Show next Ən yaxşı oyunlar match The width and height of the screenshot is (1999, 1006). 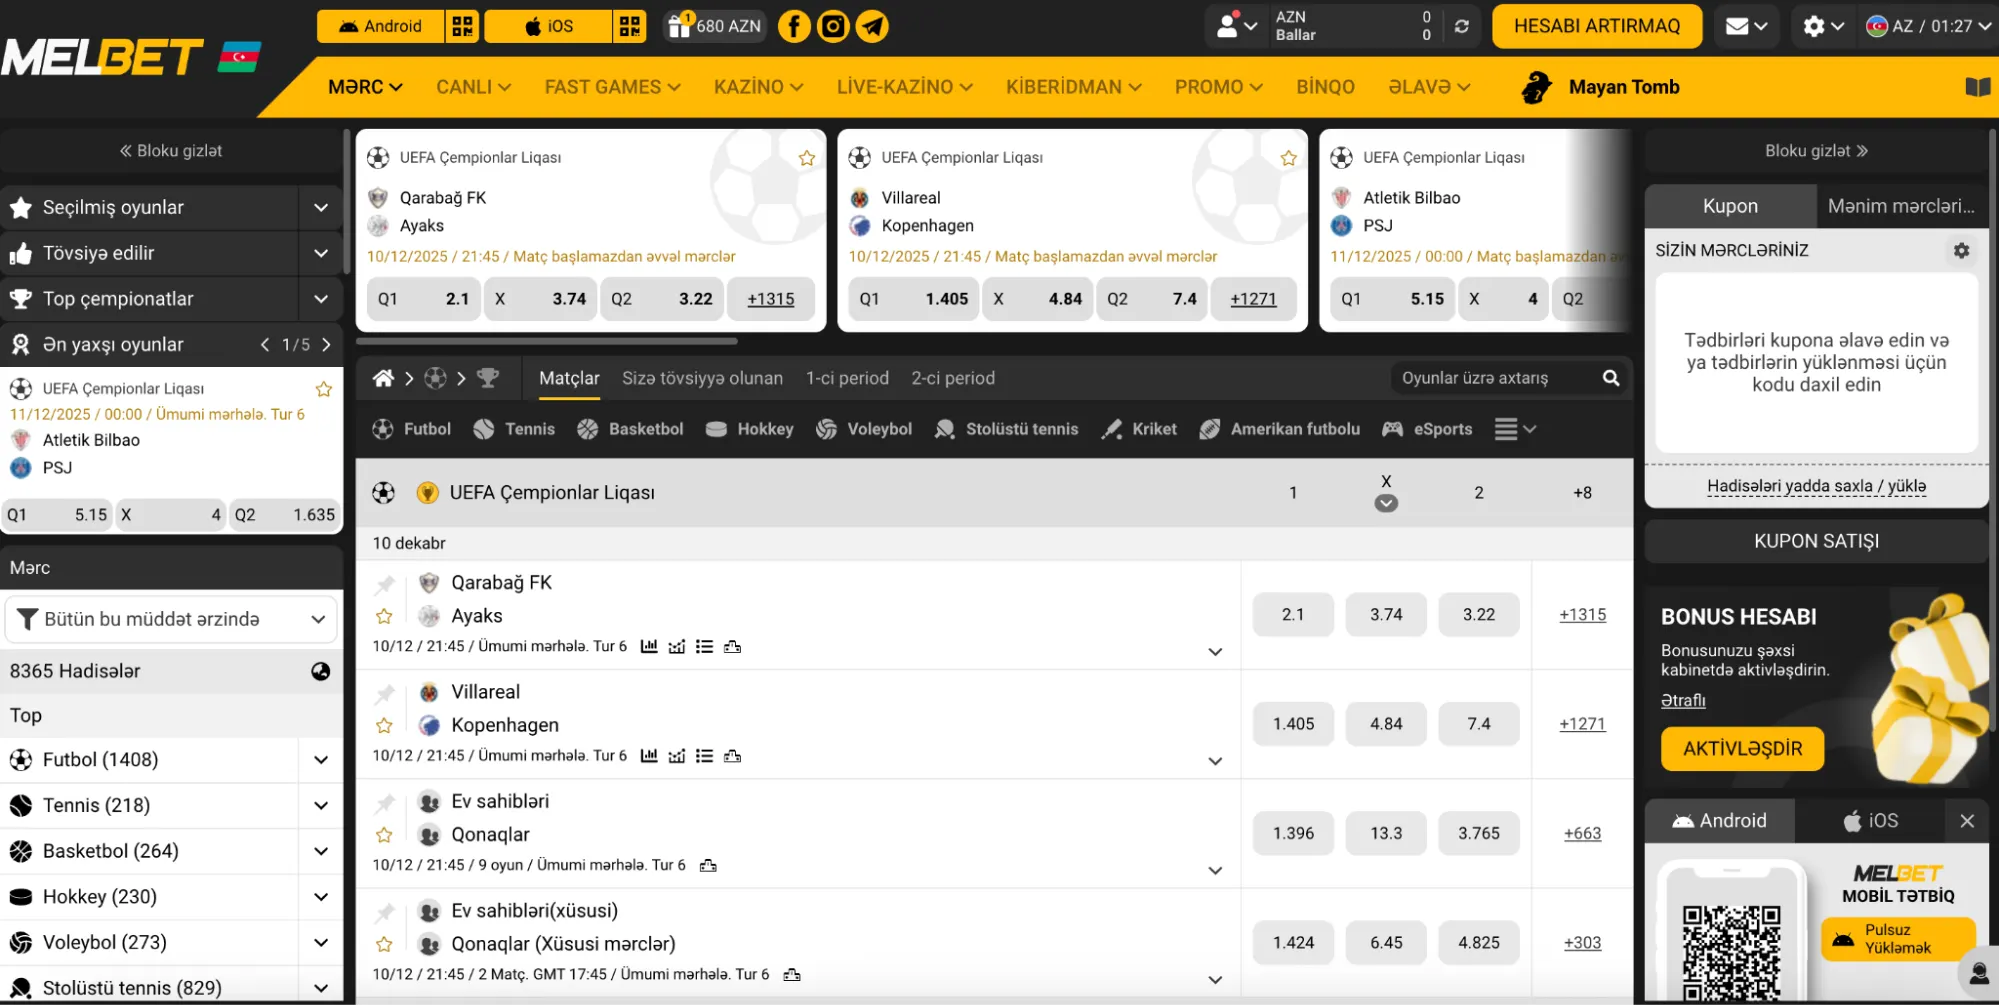point(326,345)
